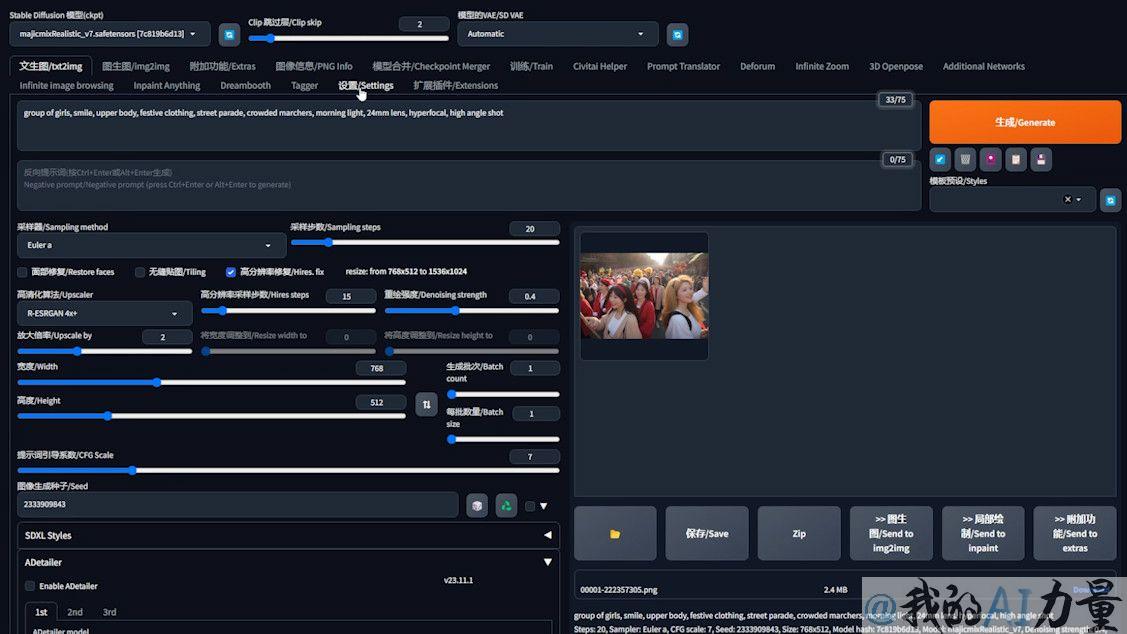The height and width of the screenshot is (634, 1127).
Task: Click the generated parade image thumbnail
Action: coord(644,295)
